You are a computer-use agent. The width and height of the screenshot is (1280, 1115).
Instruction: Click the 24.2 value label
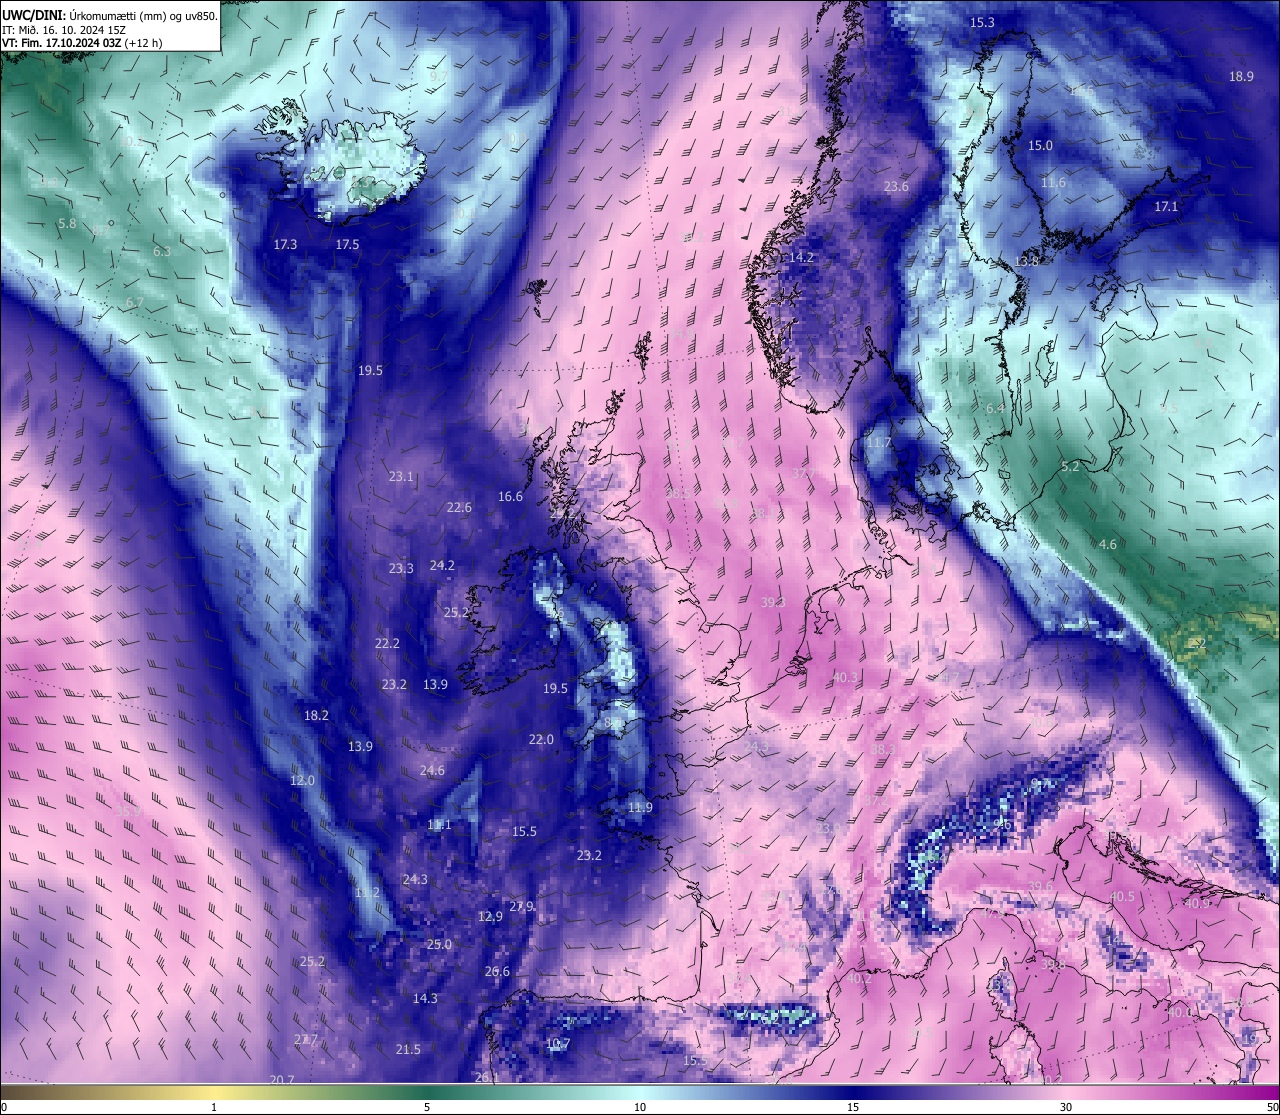point(442,565)
